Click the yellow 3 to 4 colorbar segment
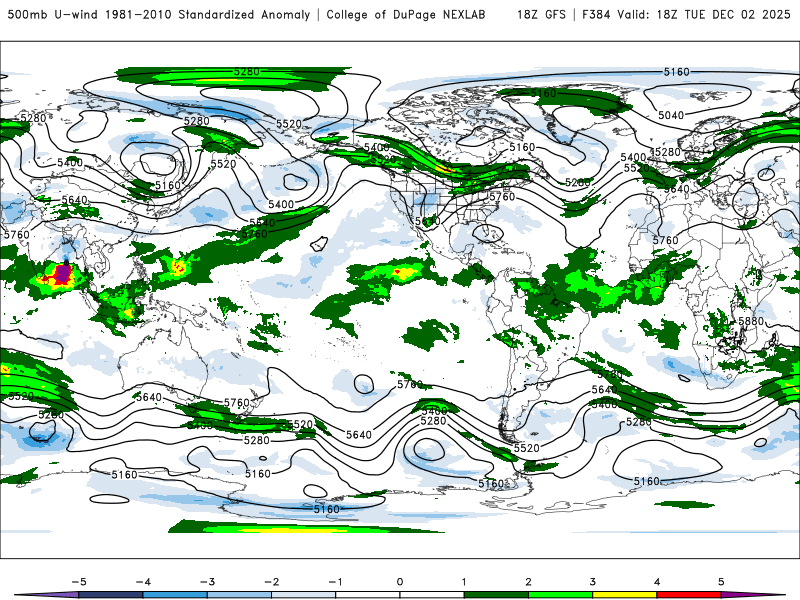The height and width of the screenshot is (600, 800). coord(624,595)
